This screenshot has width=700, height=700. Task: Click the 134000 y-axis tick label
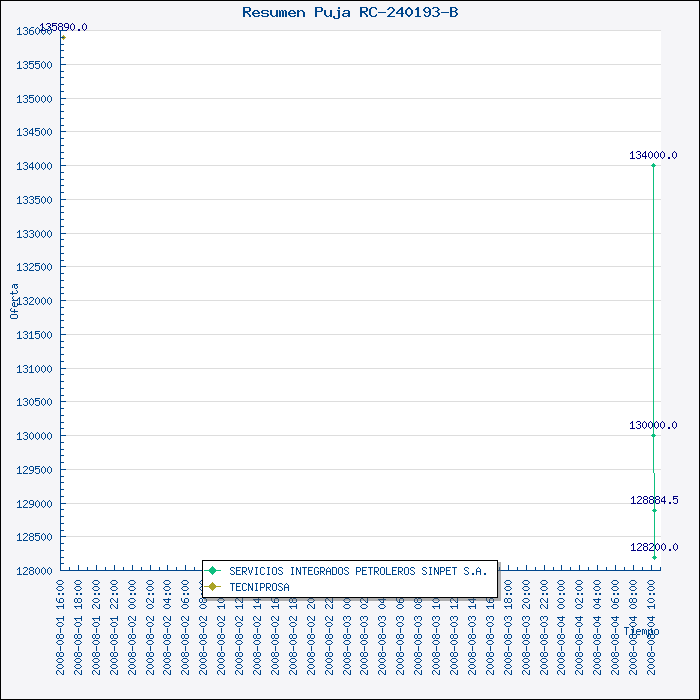pyautogui.click(x=34, y=166)
